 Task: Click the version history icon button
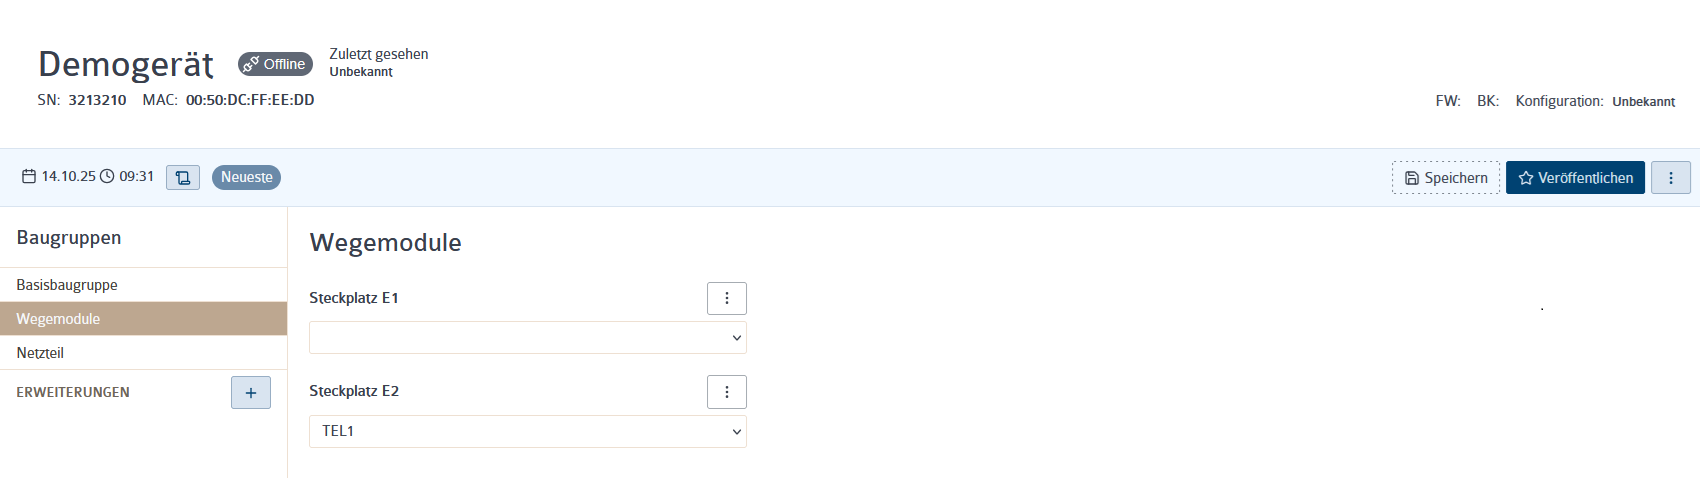point(183,177)
